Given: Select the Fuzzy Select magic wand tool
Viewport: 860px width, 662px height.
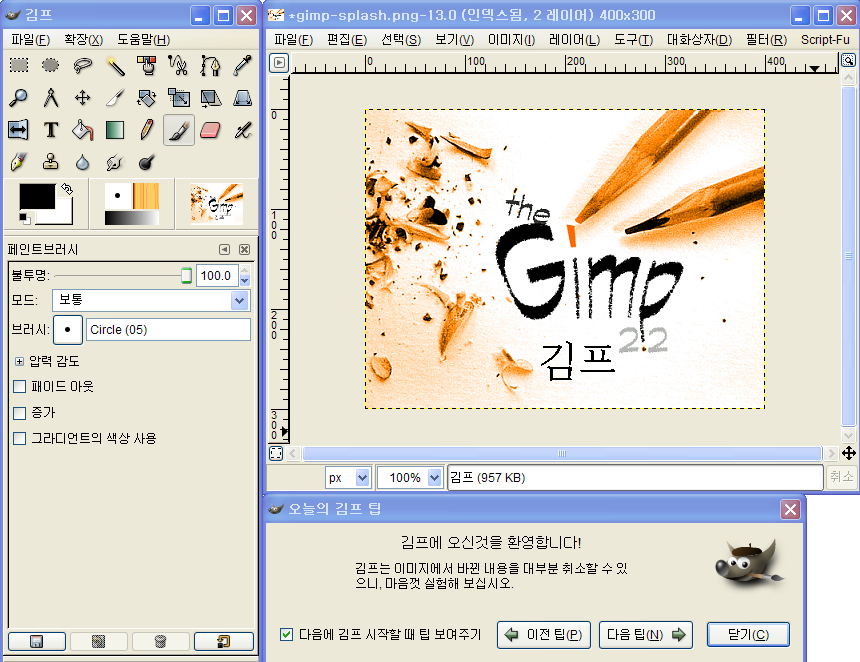Looking at the screenshot, I should (x=115, y=65).
